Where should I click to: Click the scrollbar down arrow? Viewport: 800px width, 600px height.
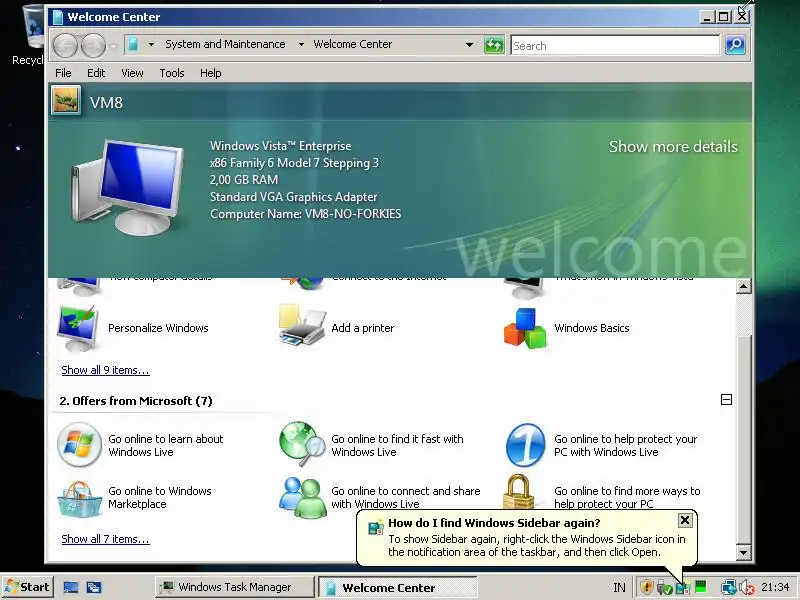[743, 552]
